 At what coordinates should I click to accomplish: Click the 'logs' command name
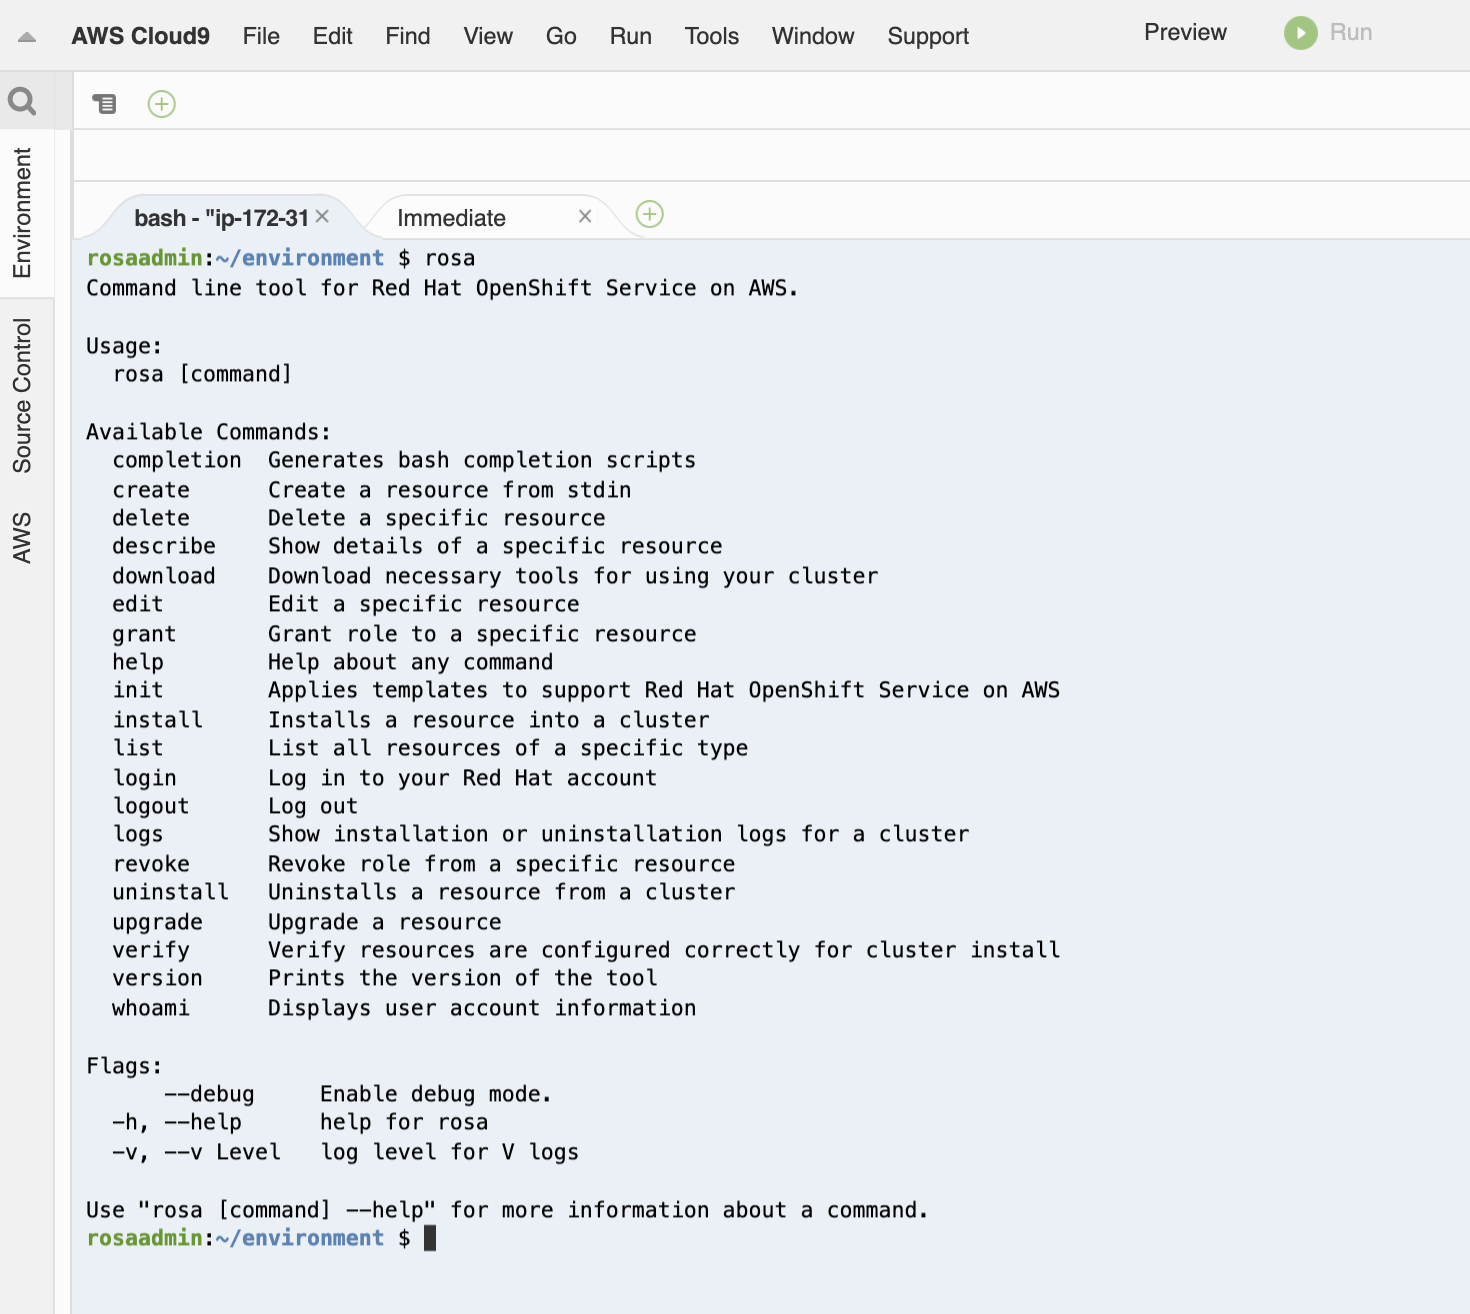click(138, 834)
